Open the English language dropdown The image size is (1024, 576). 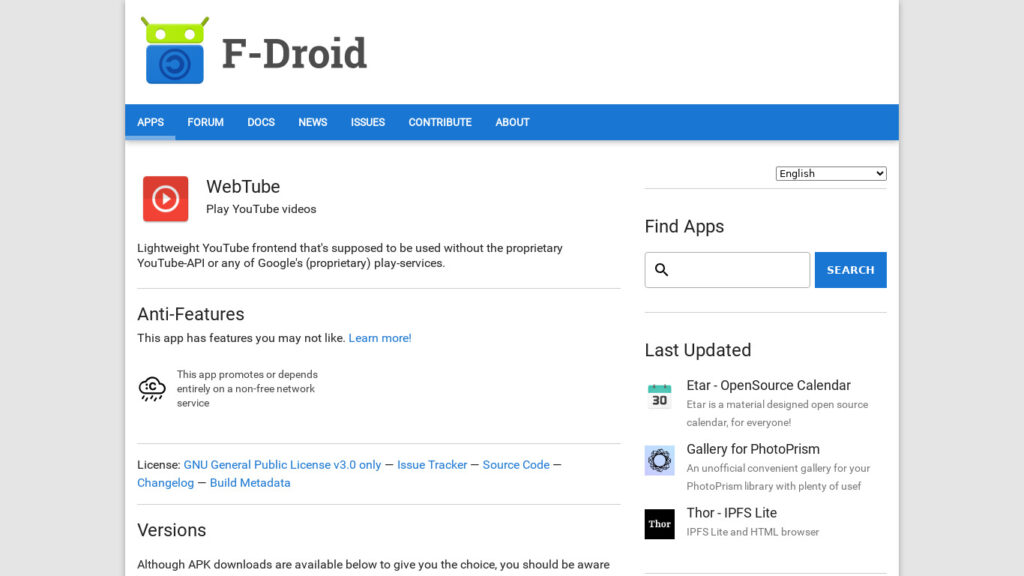(x=831, y=174)
